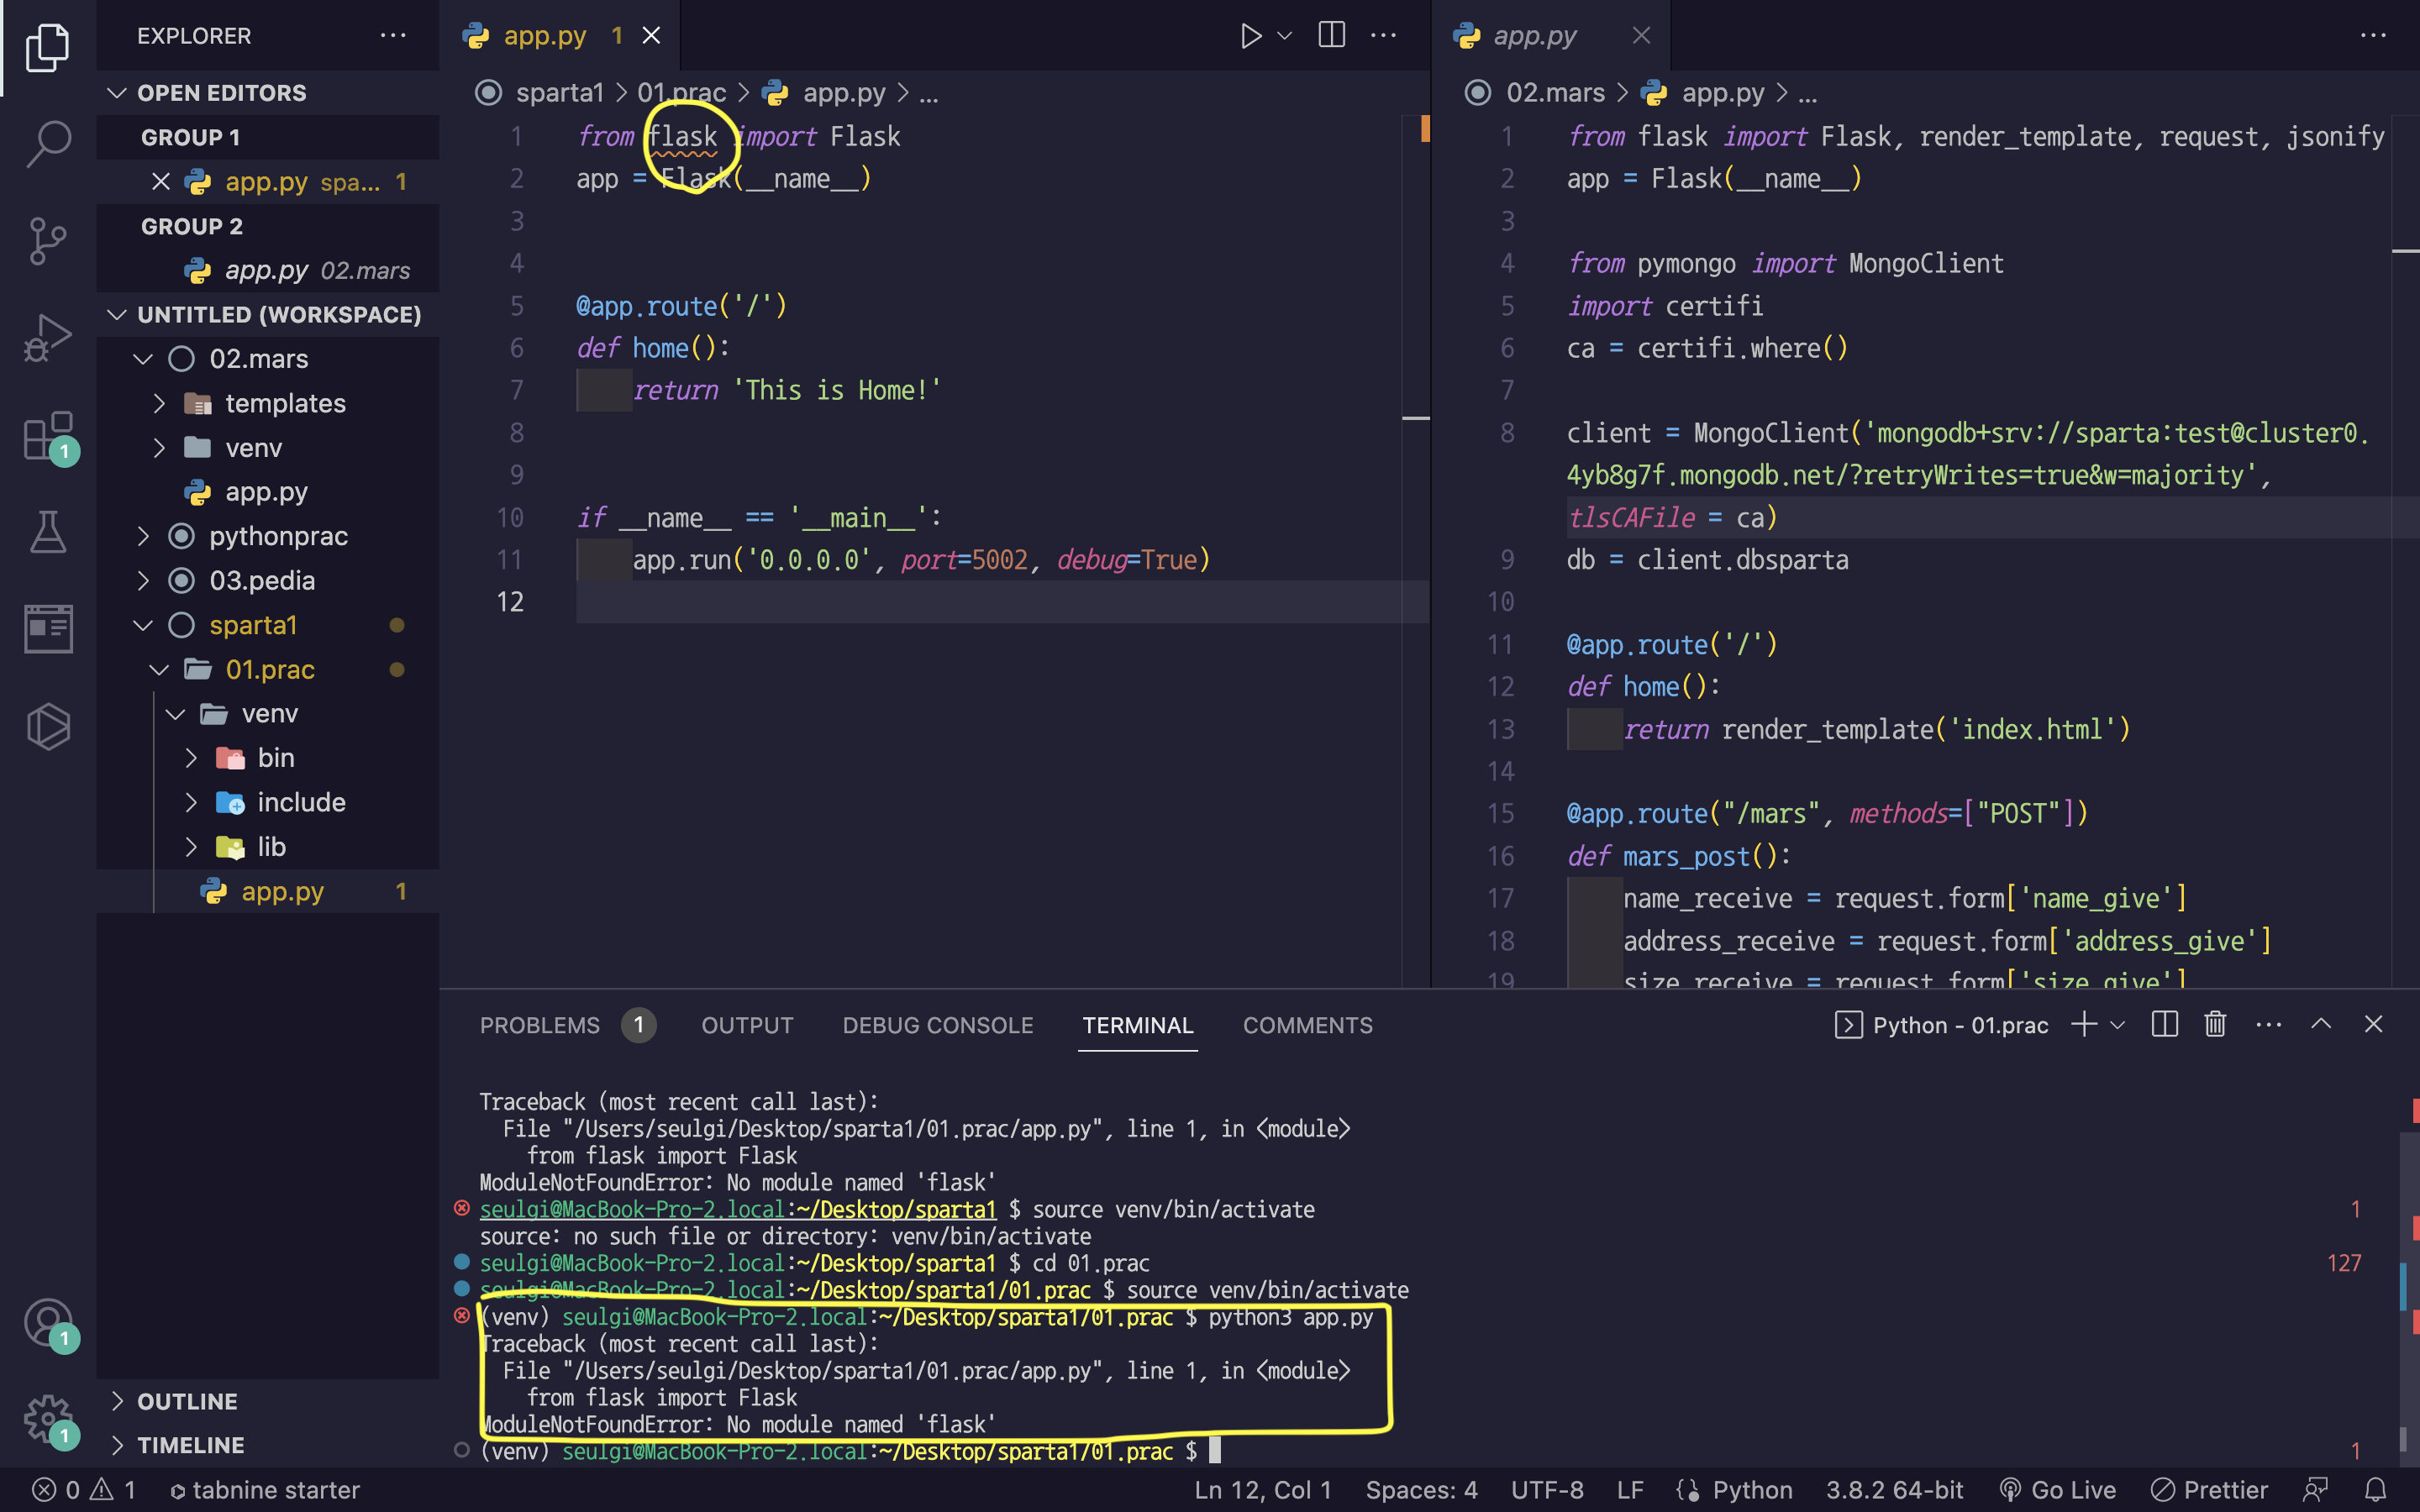Open Explorer views and more actions menu

(393, 36)
